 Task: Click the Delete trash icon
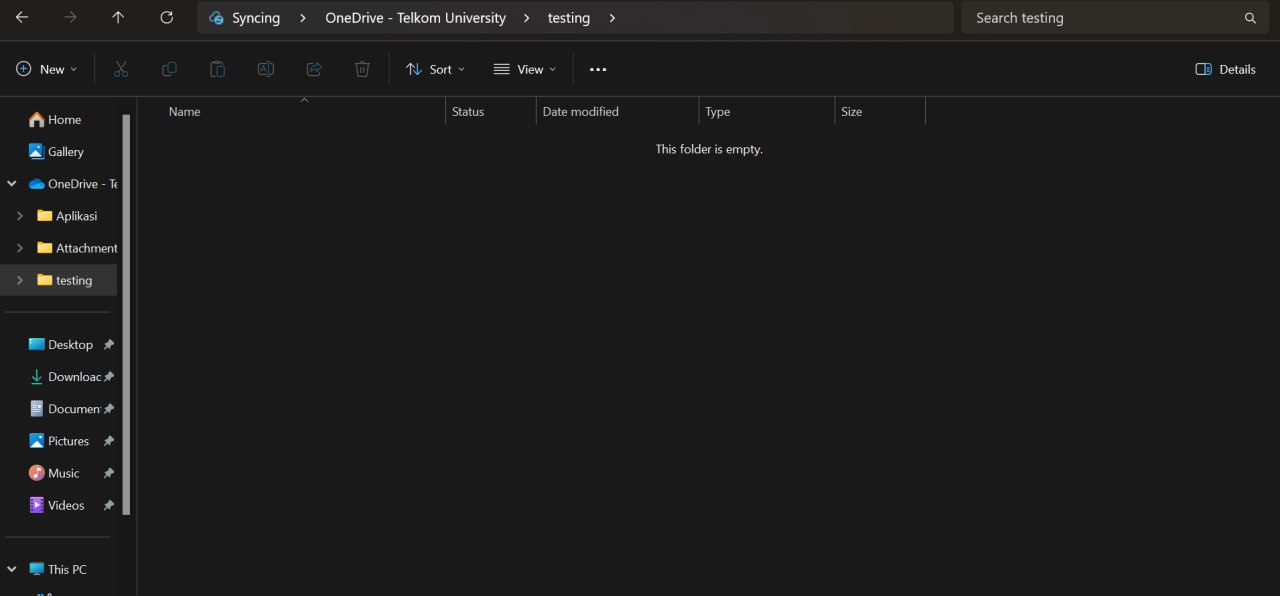[362, 69]
